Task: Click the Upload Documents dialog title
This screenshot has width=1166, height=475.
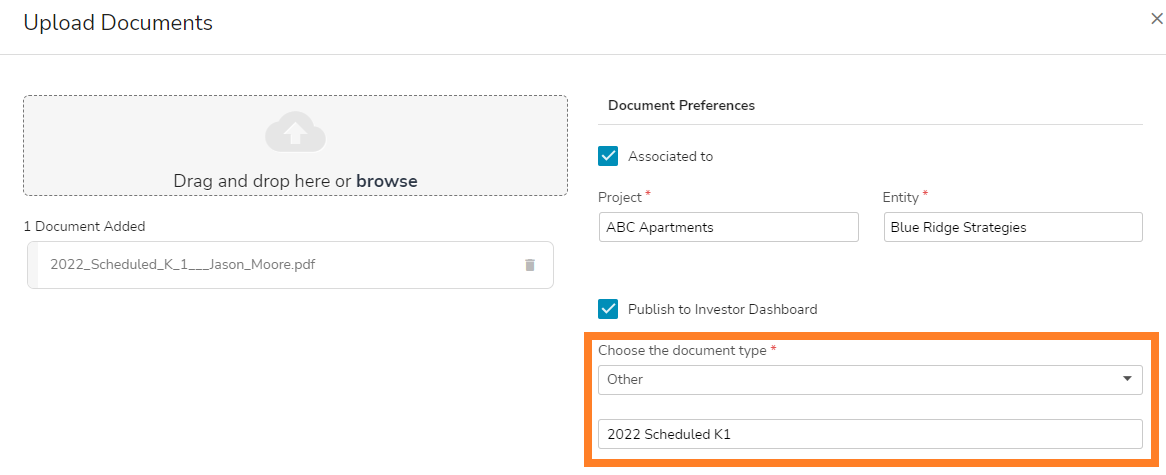Action: (118, 22)
